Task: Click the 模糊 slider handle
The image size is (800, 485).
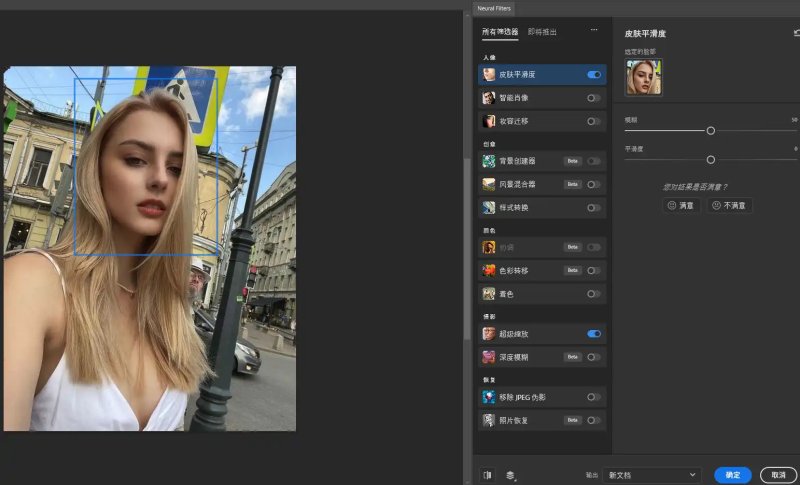Action: (x=710, y=131)
